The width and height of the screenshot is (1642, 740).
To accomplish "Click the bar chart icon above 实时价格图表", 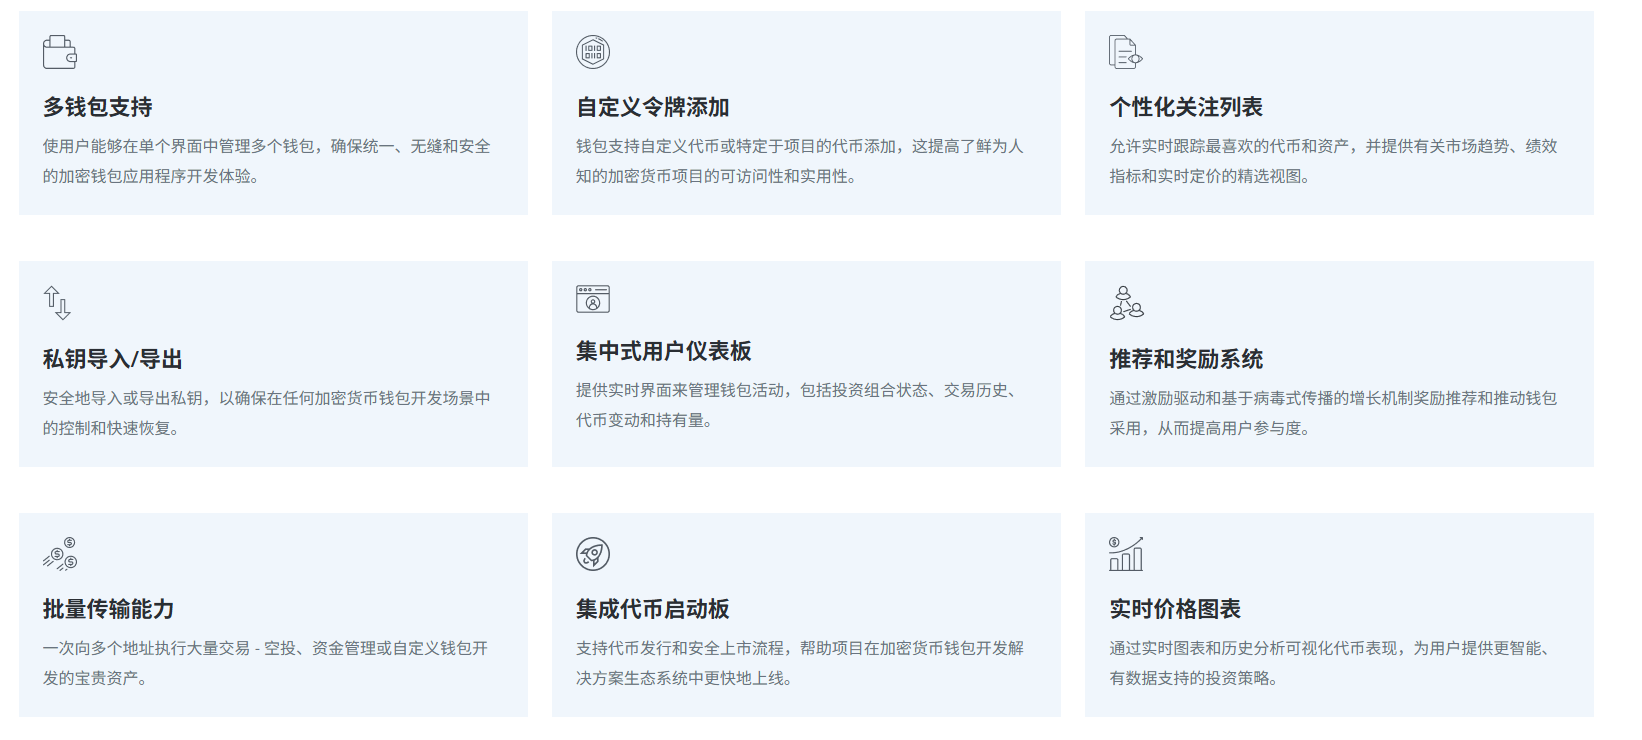I will (1126, 554).
